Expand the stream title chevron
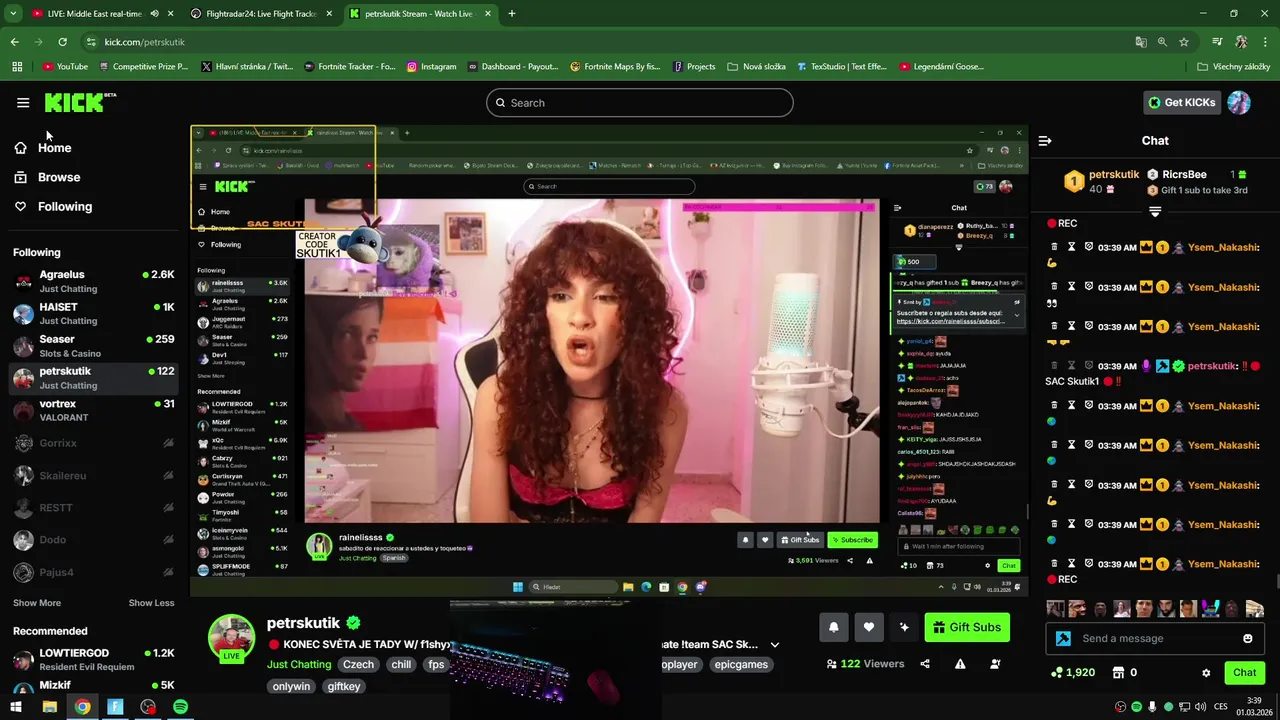This screenshot has width=1280, height=720. pyautogui.click(x=774, y=645)
